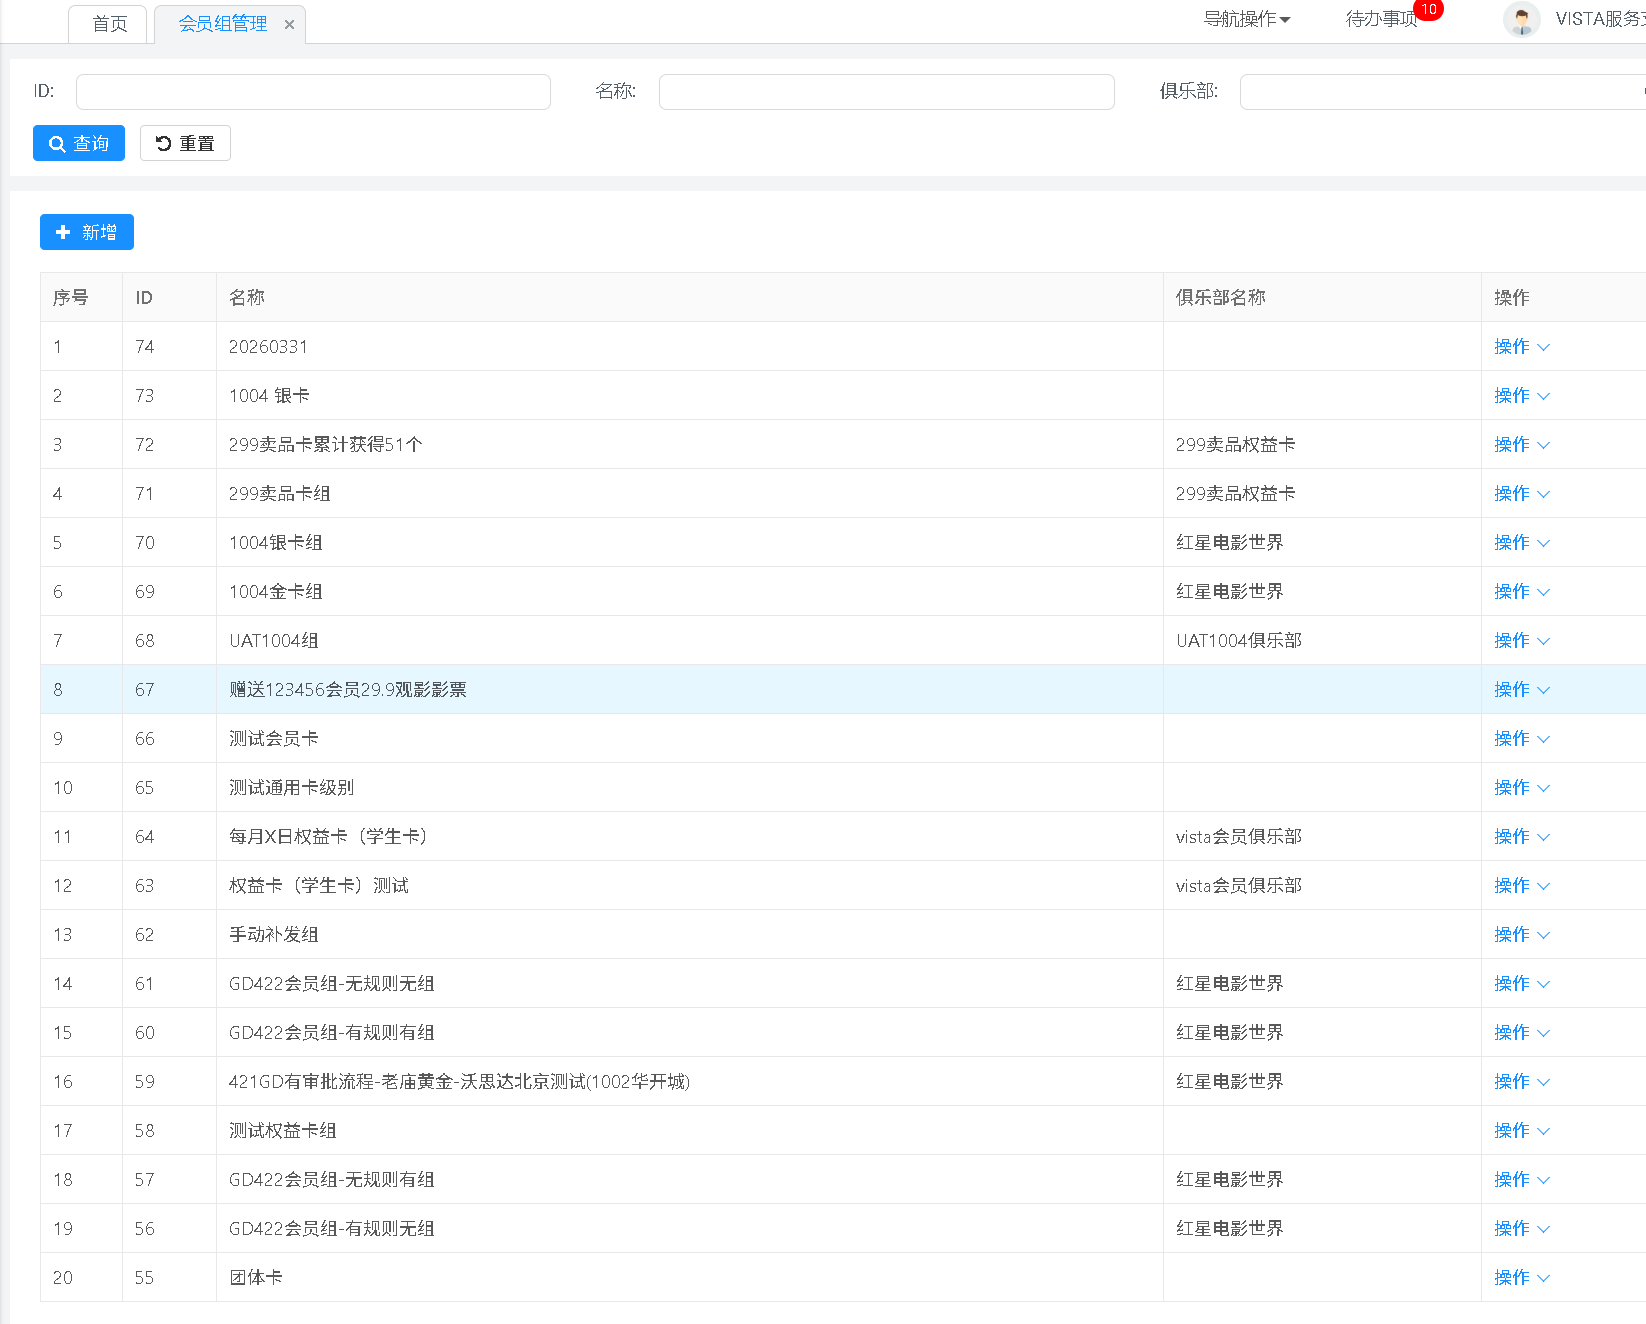Click the name cell 测试会员卡

[x=690, y=739]
